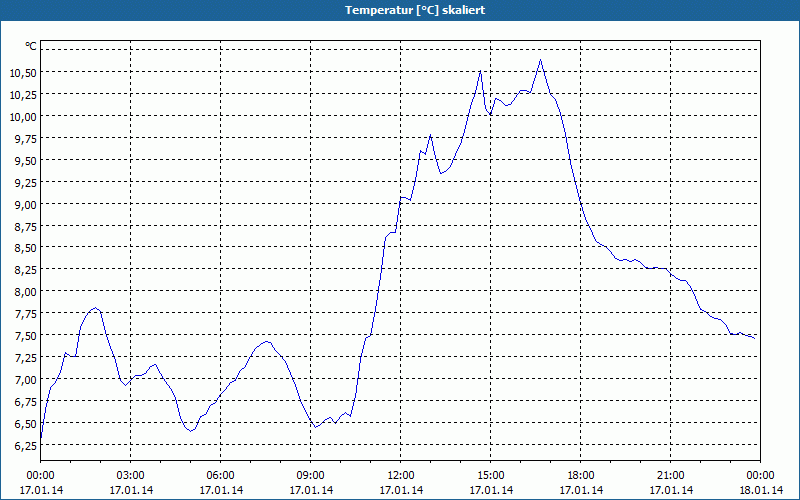Image resolution: width=800 pixels, height=500 pixels.
Task: Click the 9,75 y-axis value
Action: 25,139
